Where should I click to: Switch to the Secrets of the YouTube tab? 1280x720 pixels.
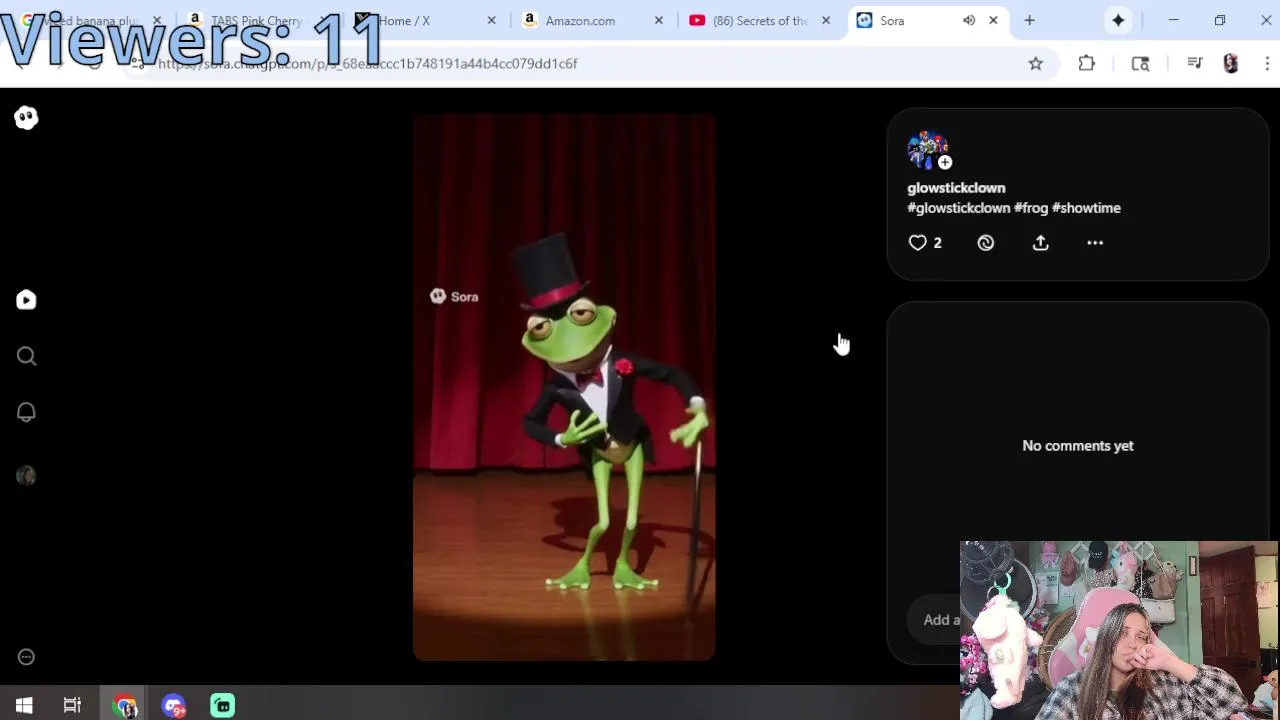760,20
